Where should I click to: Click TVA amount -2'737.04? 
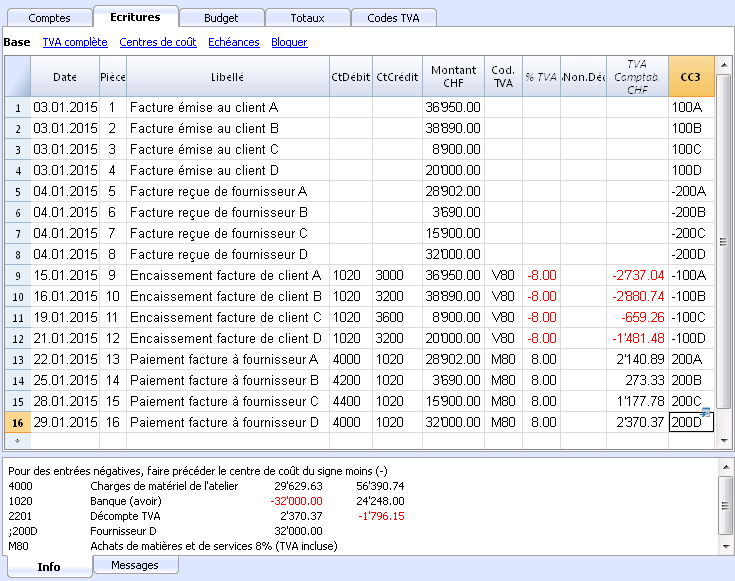(x=638, y=275)
